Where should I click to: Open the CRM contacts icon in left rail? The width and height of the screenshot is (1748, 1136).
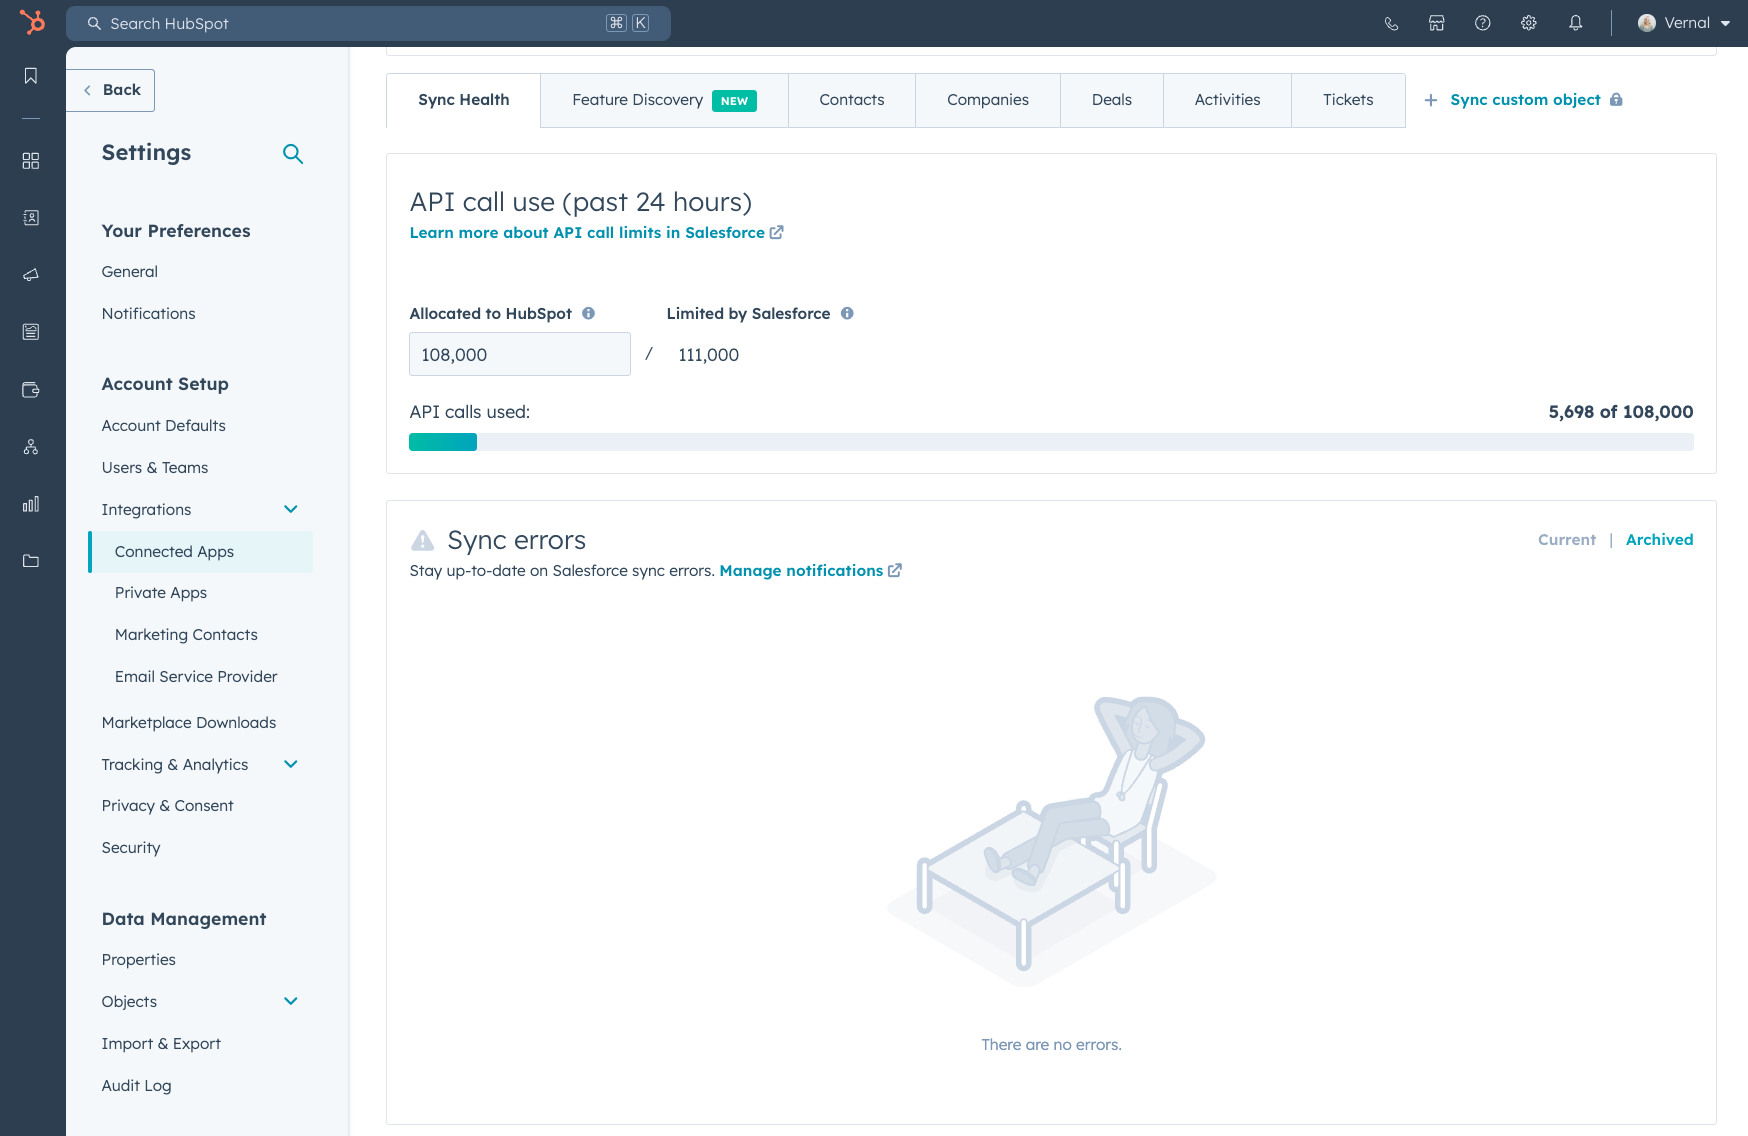click(x=31, y=218)
